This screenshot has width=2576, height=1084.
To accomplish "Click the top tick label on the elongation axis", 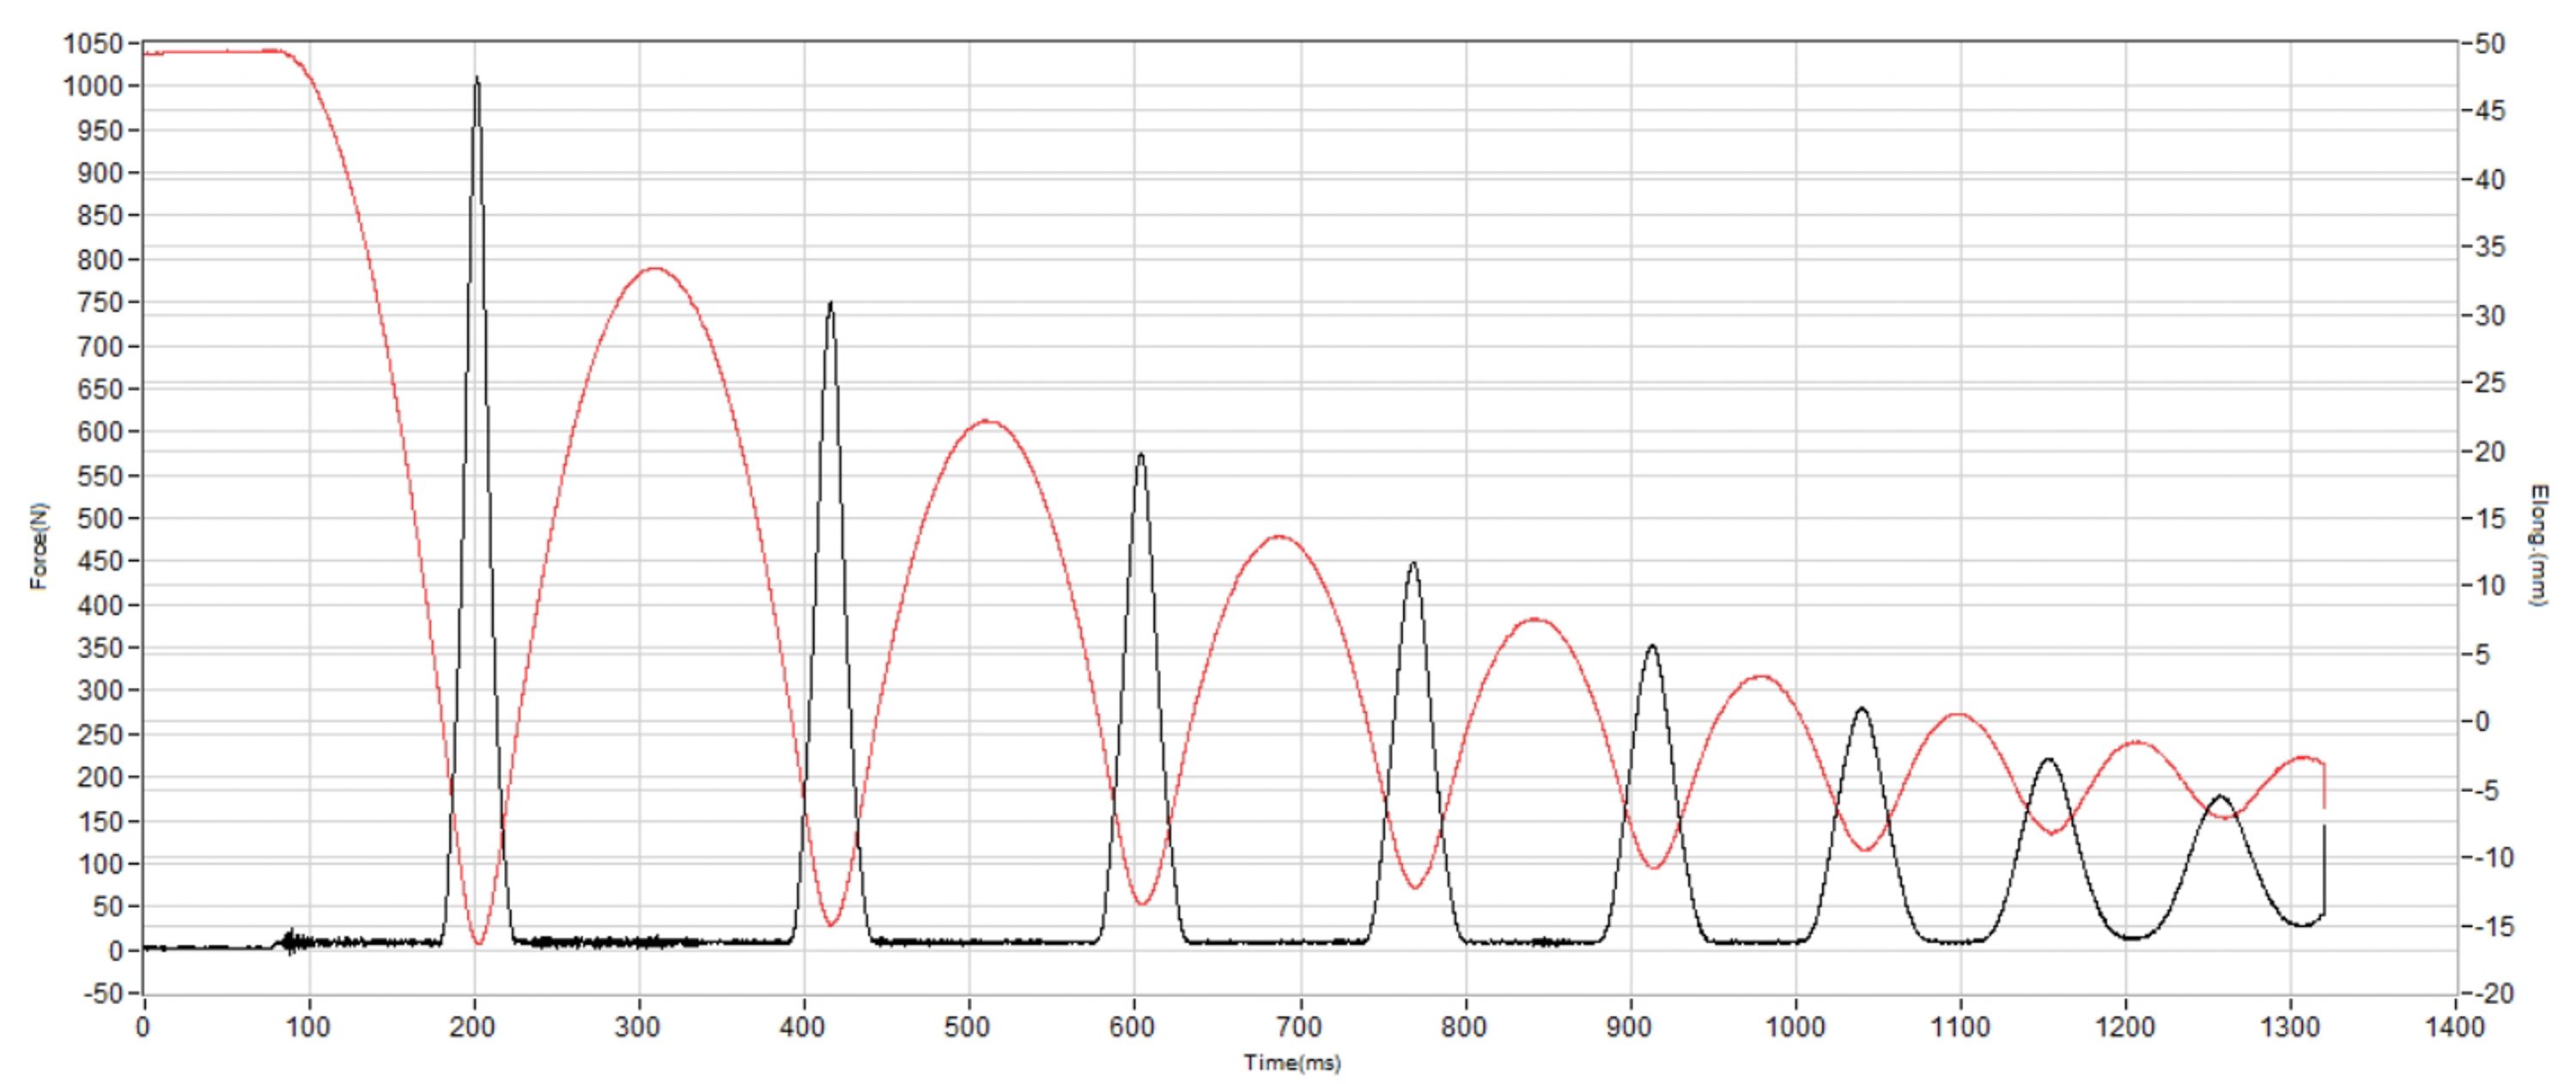I will click(x=2491, y=44).
